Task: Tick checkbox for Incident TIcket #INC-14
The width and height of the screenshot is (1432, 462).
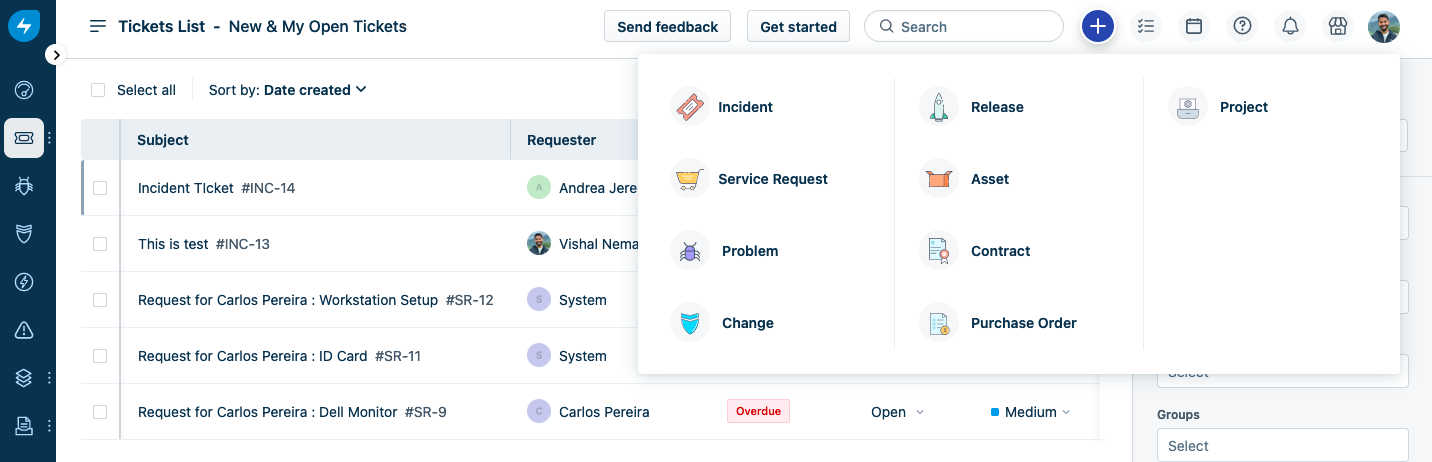Action: point(100,188)
